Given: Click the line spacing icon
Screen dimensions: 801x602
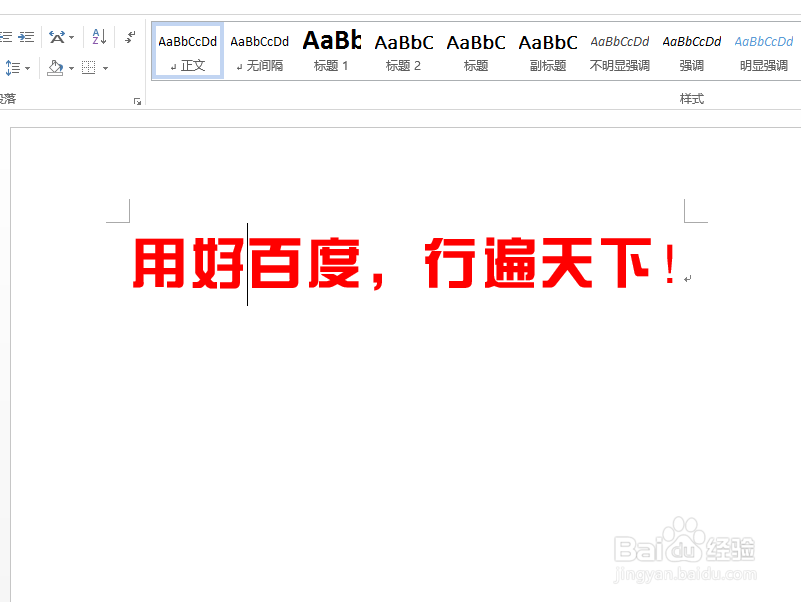Looking at the screenshot, I should tap(13, 68).
